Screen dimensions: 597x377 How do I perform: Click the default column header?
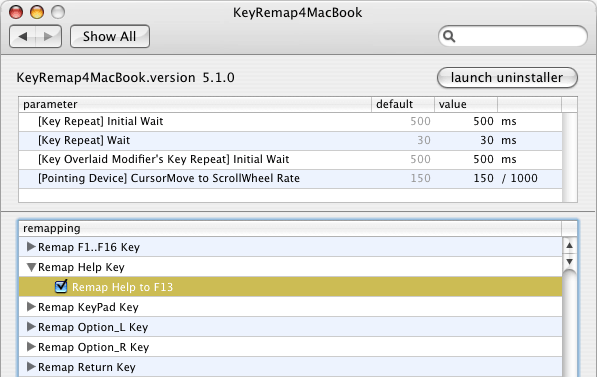click(403, 104)
